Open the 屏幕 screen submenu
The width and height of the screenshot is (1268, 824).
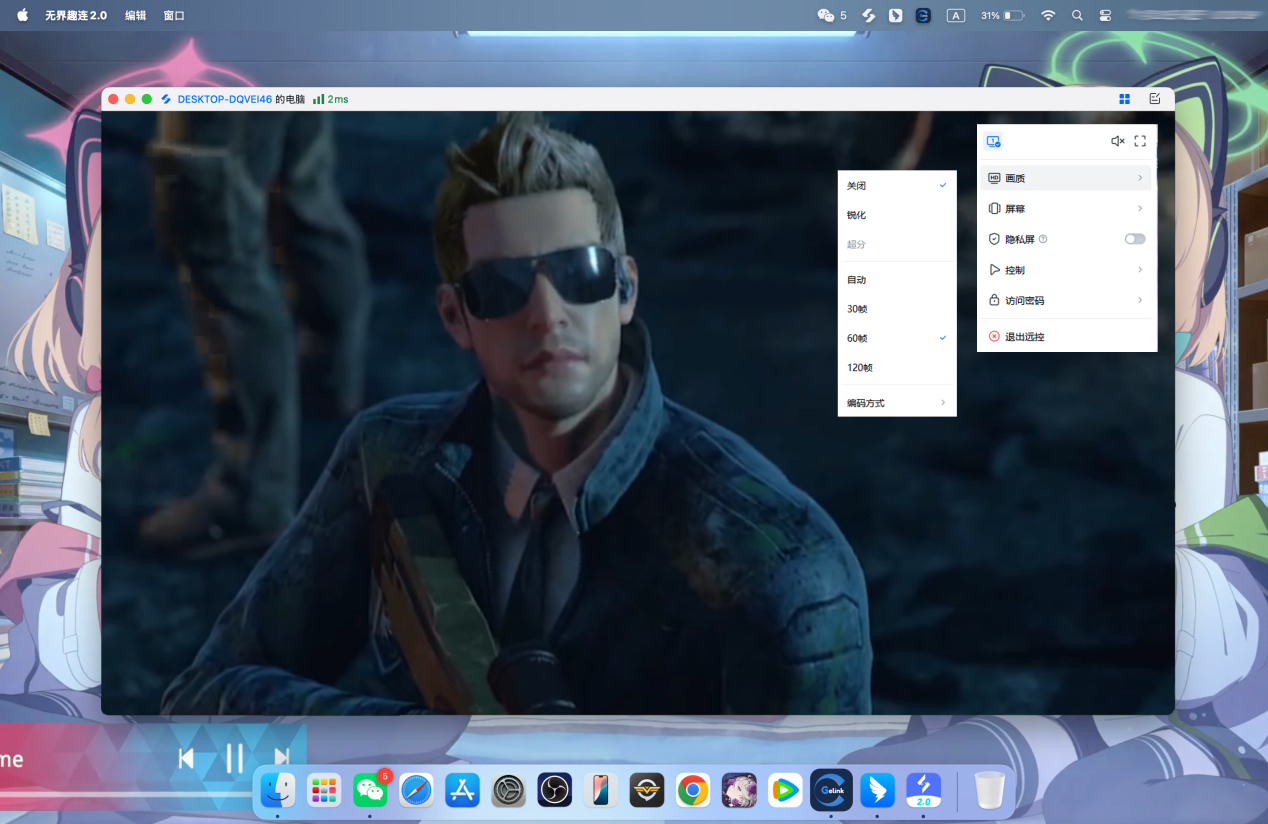pos(1066,209)
